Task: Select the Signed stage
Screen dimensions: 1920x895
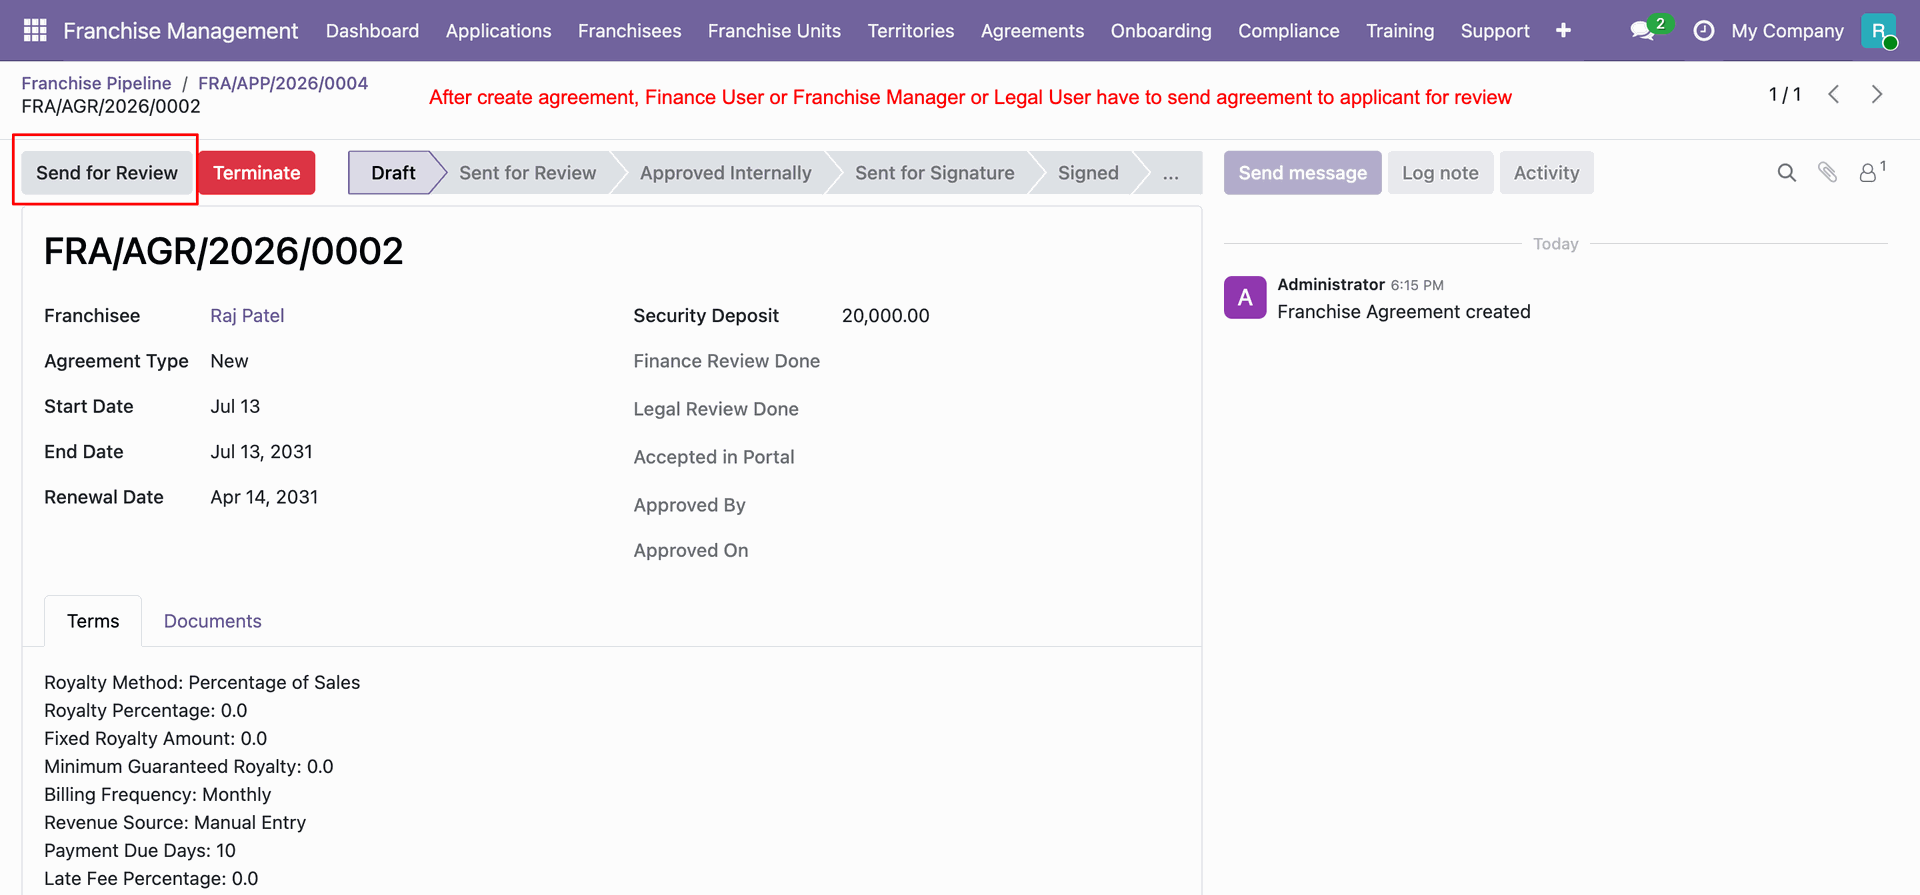Action: click(1088, 173)
